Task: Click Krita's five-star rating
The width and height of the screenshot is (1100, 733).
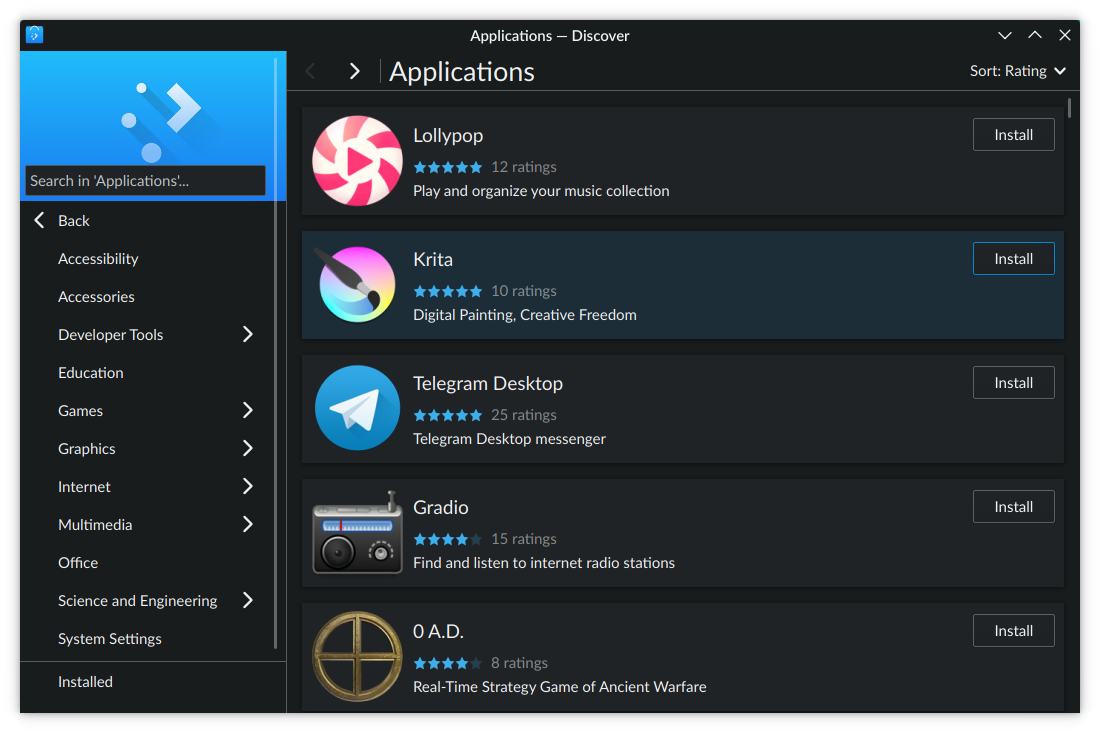Action: point(448,291)
